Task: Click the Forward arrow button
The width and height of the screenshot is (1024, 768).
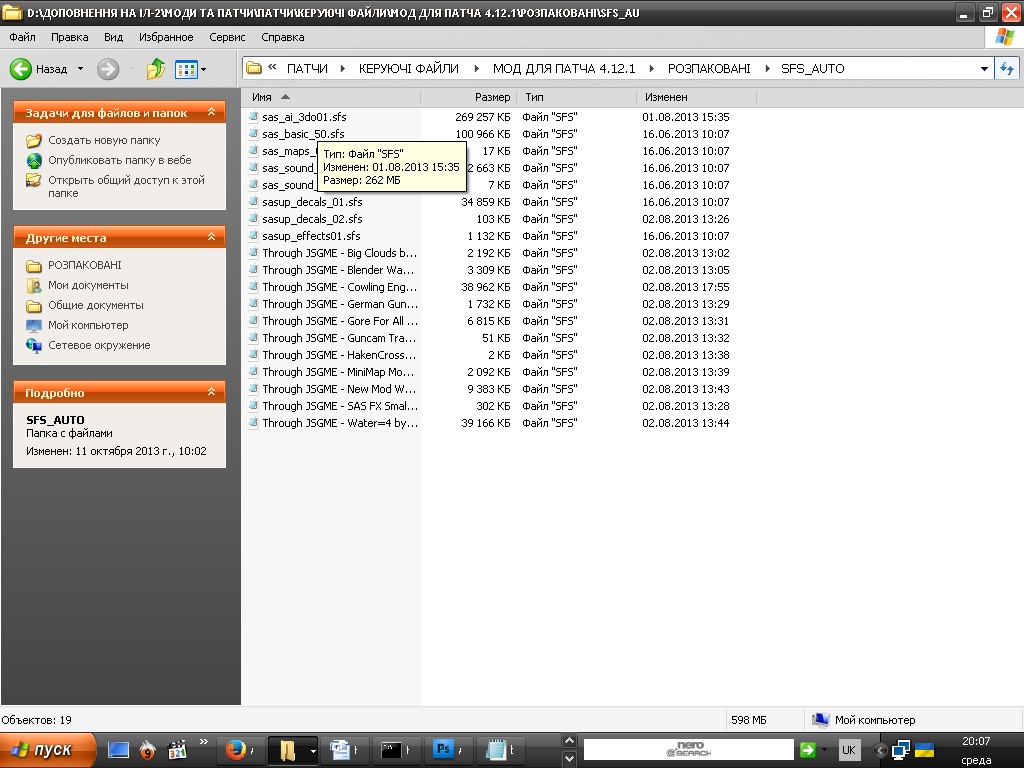Action: 108,69
